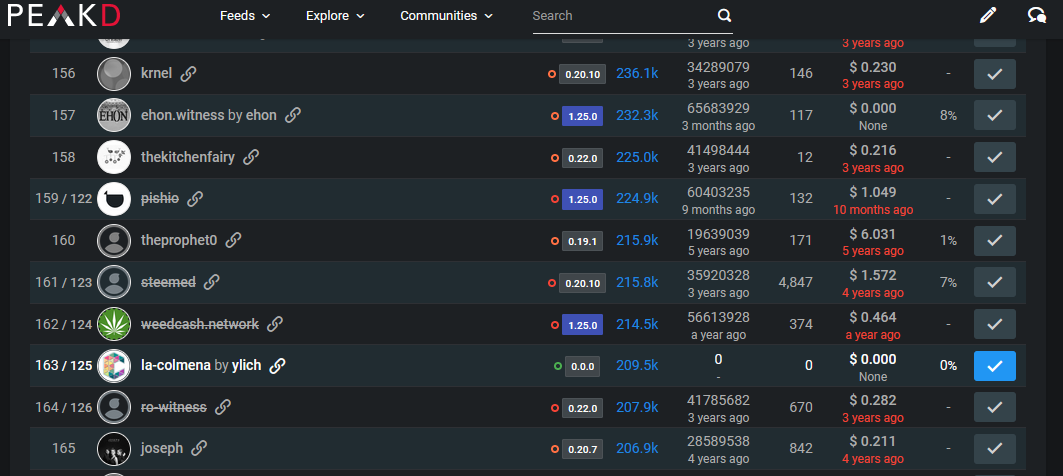Viewport: 1063px width, 476px height.
Task: Open steemed link icon
Action: [x=212, y=282]
